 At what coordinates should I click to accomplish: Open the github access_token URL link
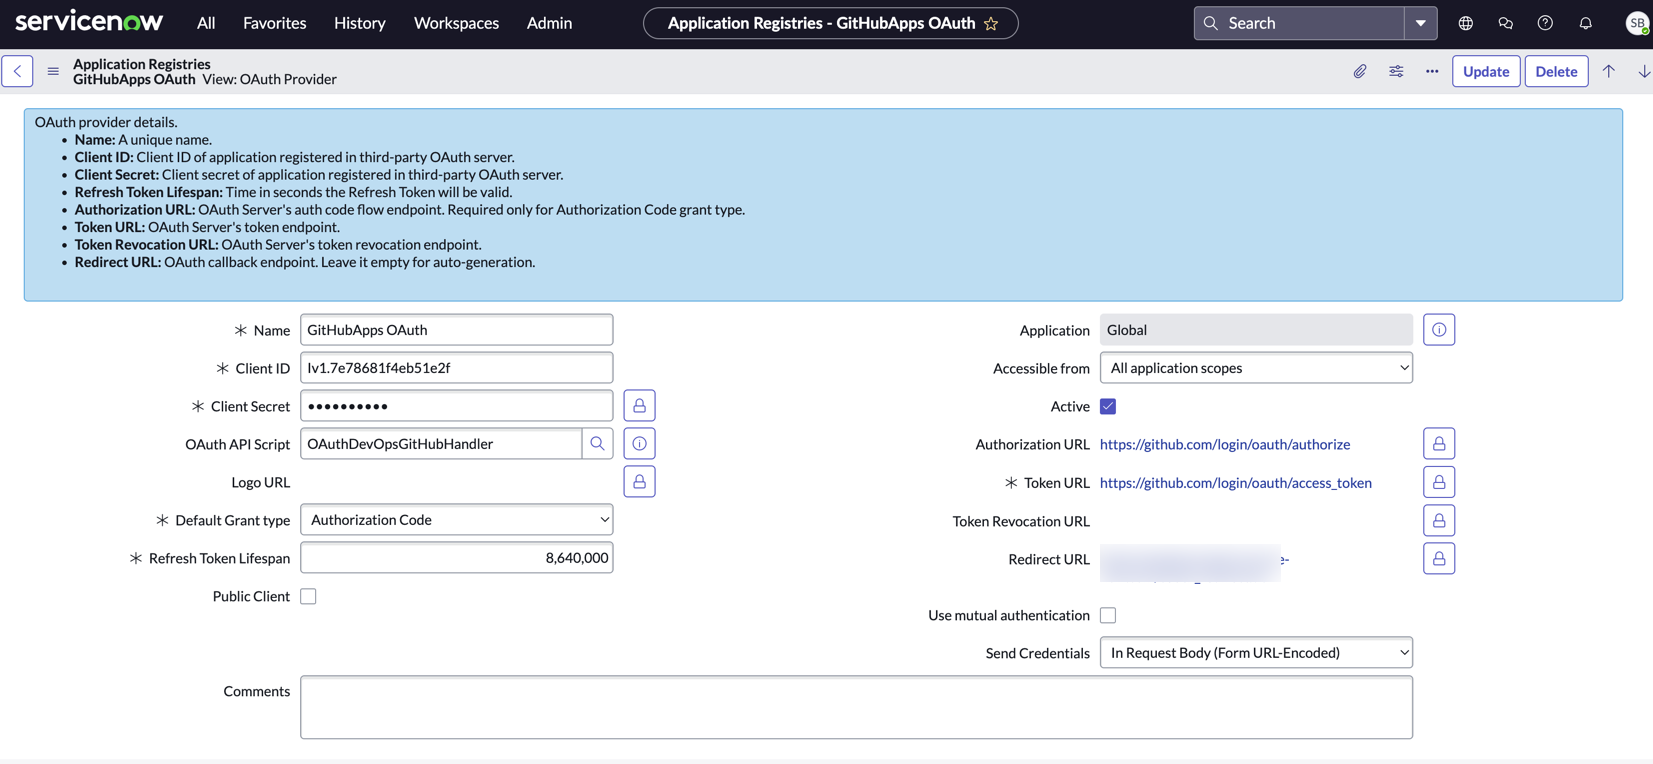(x=1236, y=483)
